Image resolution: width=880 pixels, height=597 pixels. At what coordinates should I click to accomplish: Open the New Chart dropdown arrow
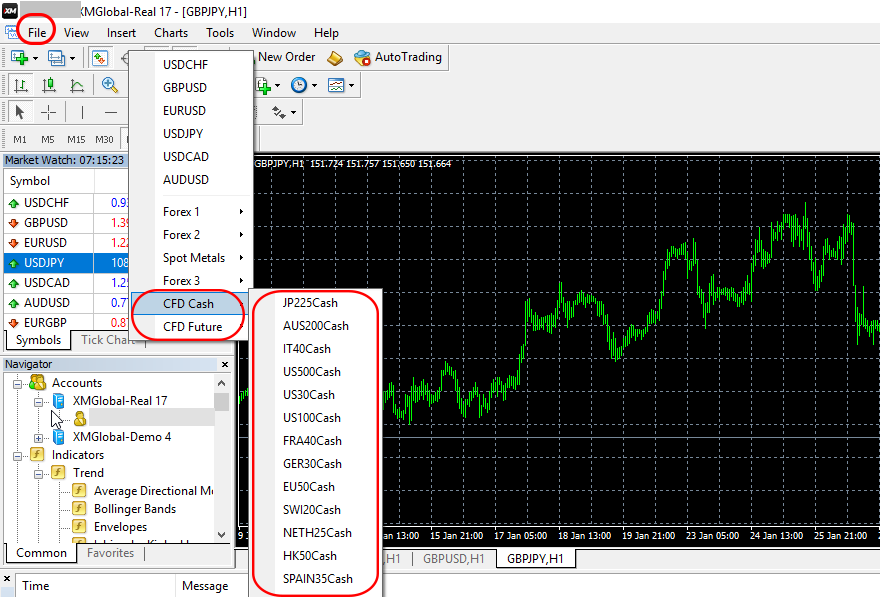coord(35,58)
